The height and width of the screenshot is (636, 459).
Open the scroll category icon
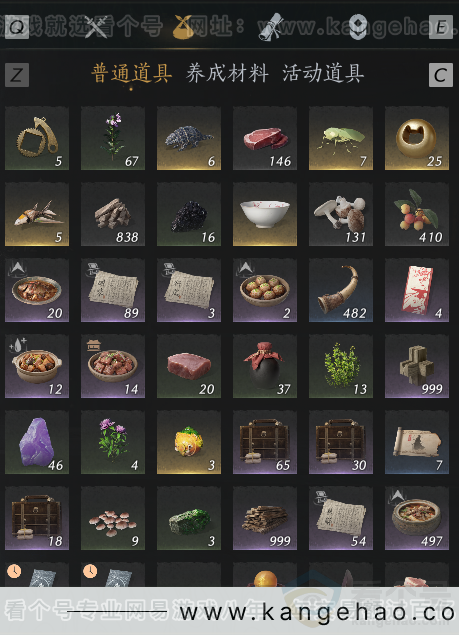pos(270,27)
